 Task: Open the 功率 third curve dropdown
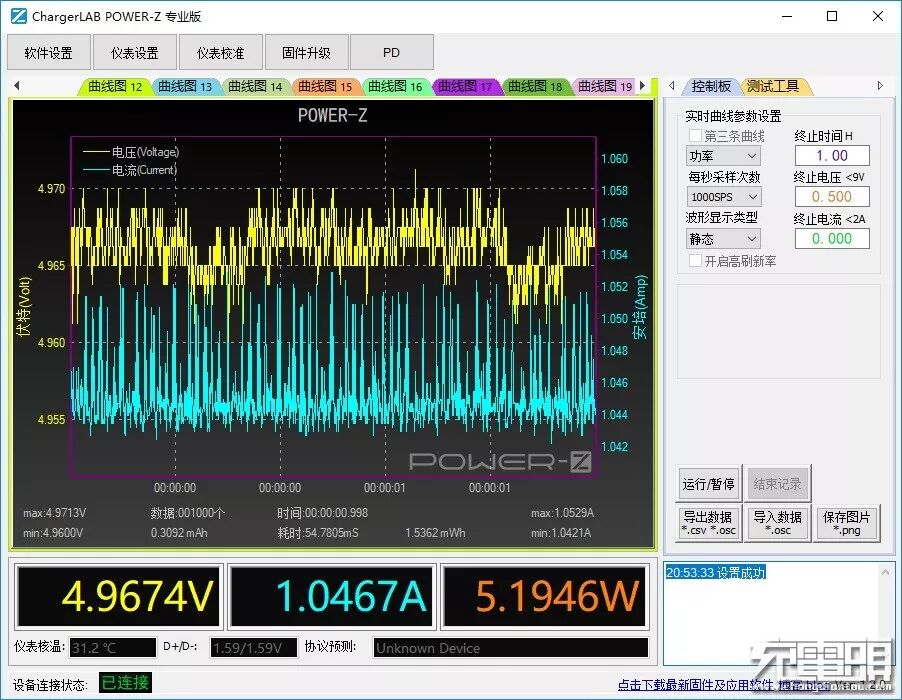pos(723,156)
